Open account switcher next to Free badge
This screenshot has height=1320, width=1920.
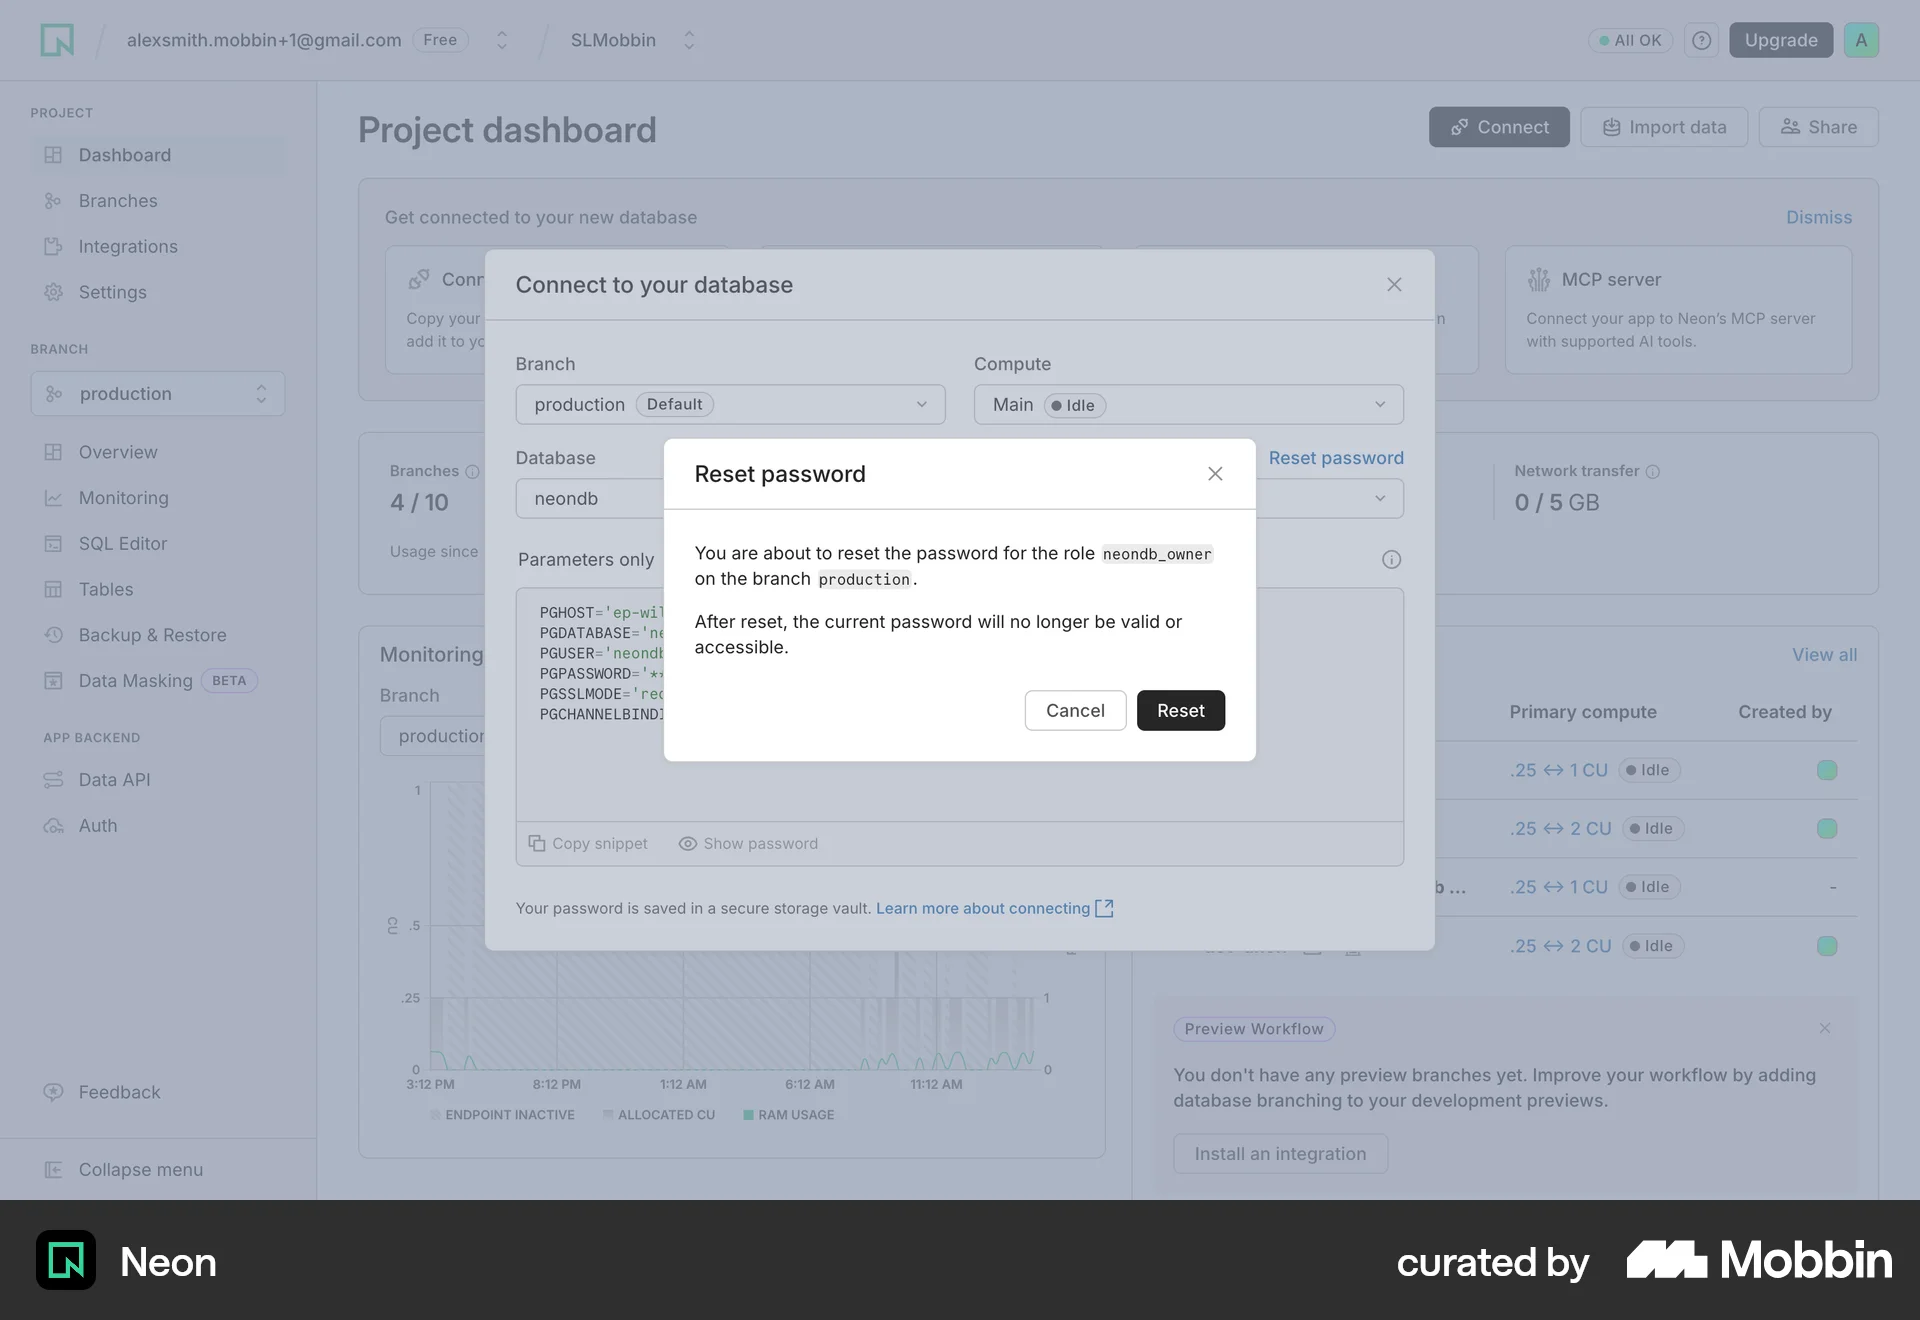coord(502,40)
